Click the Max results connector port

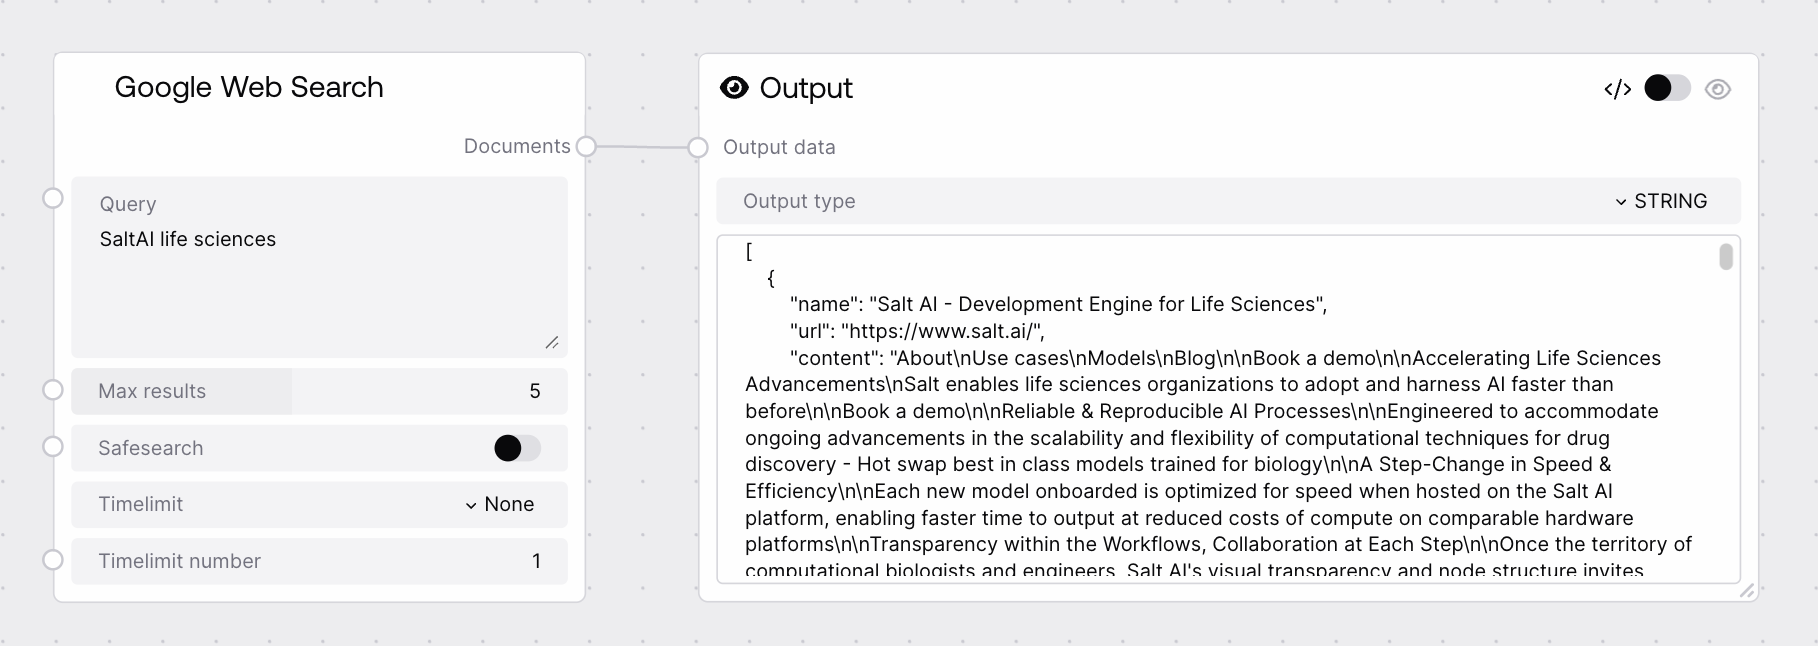[53, 390]
